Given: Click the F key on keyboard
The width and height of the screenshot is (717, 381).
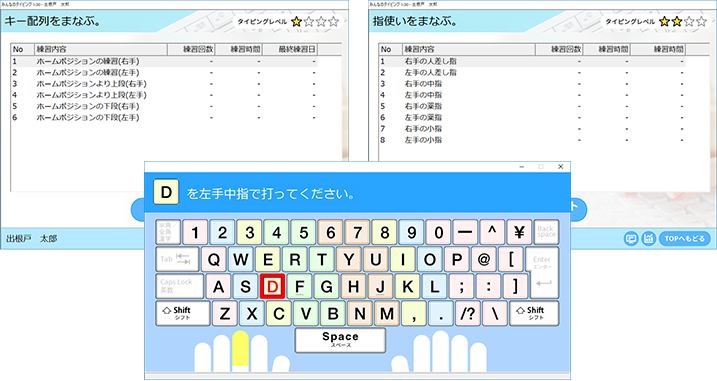Looking at the screenshot, I should point(300,286).
